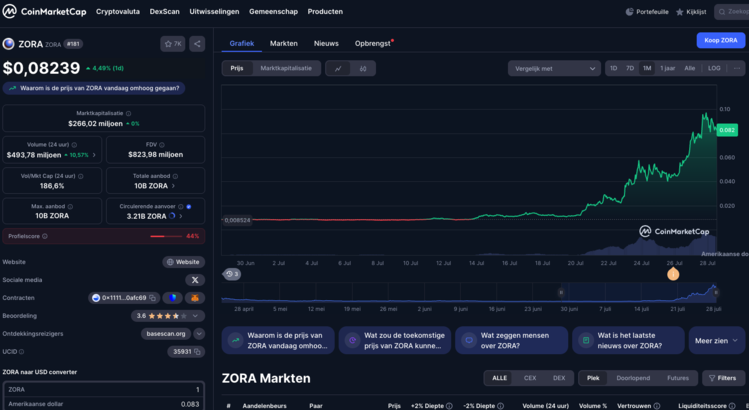Open Wat zeggen mensen over ZORA
The image size is (749, 410).
[x=511, y=341]
